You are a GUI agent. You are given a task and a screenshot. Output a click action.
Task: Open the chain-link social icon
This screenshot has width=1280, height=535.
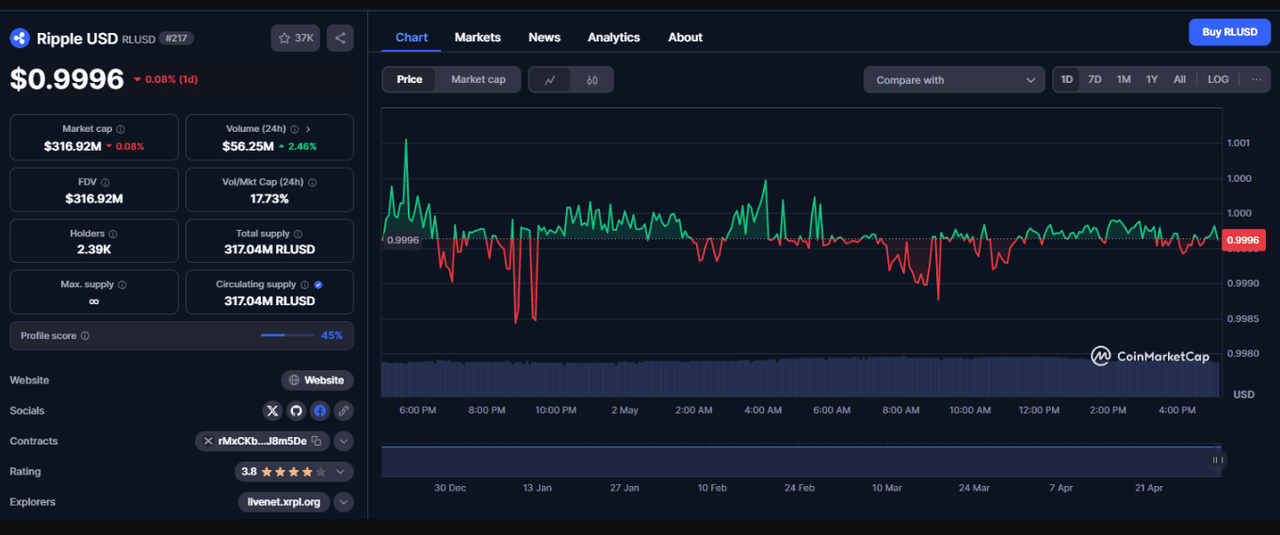tap(343, 410)
